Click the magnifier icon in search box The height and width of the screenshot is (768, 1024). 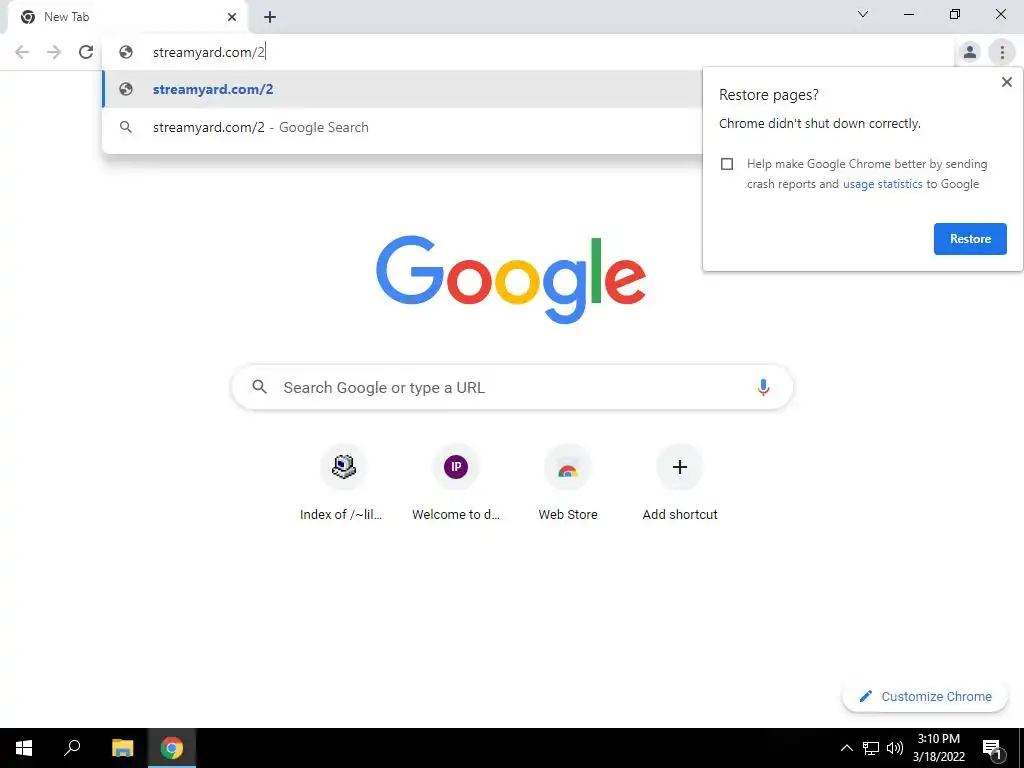tap(259, 387)
